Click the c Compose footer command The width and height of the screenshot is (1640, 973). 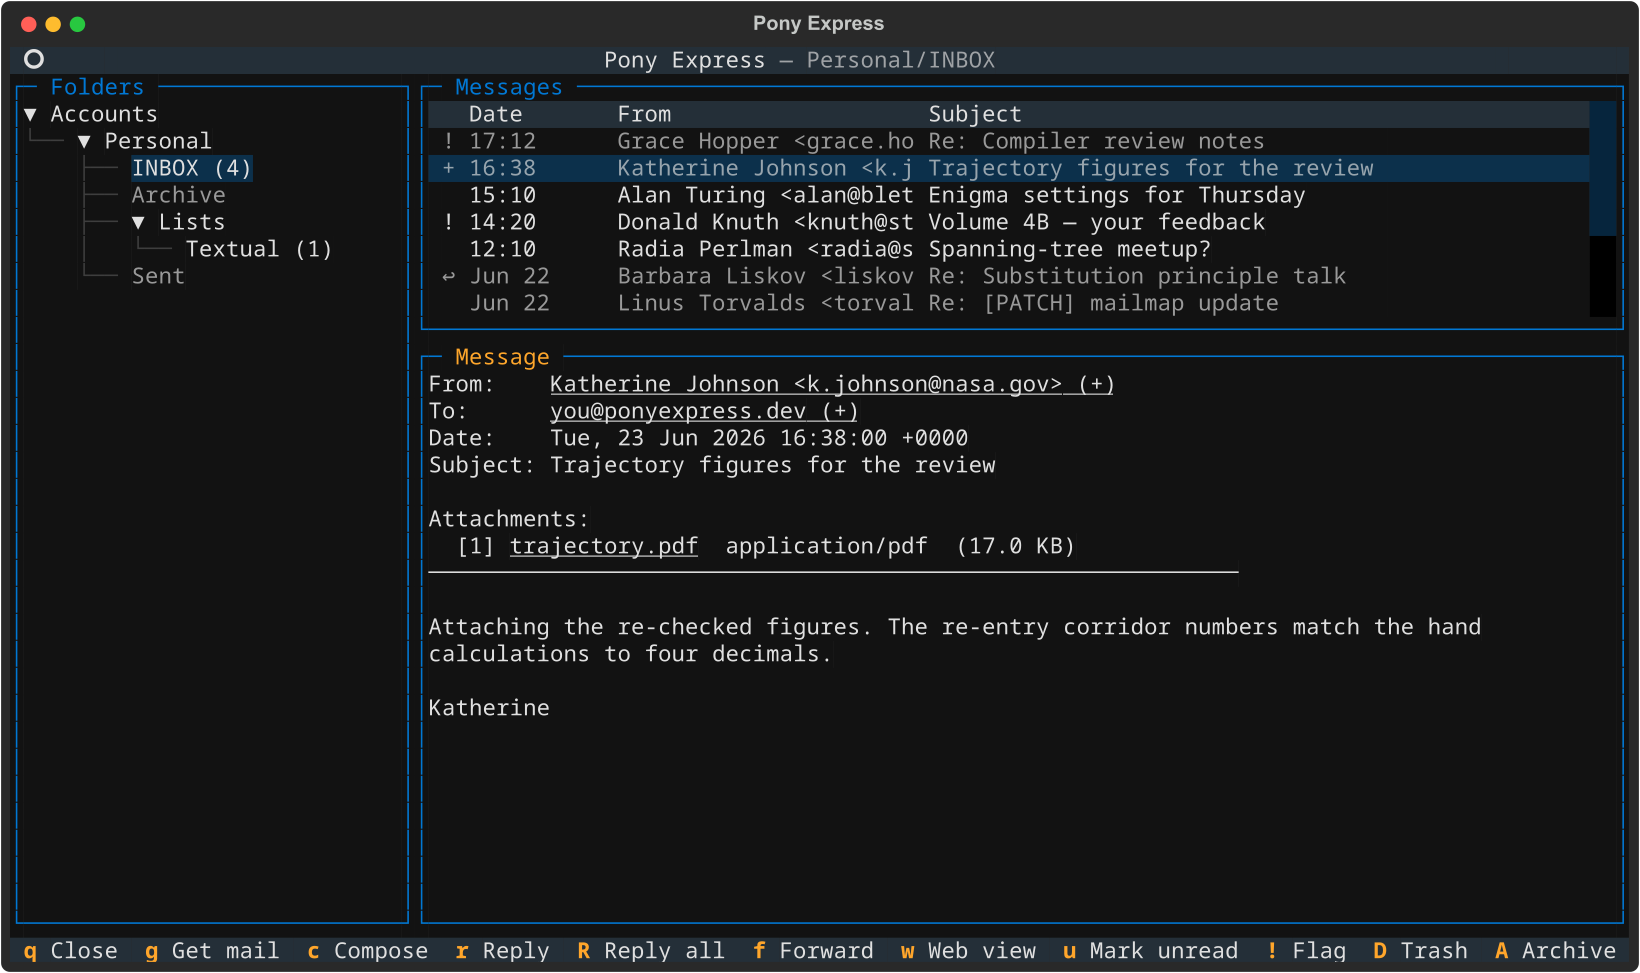pyautogui.click(x=367, y=951)
